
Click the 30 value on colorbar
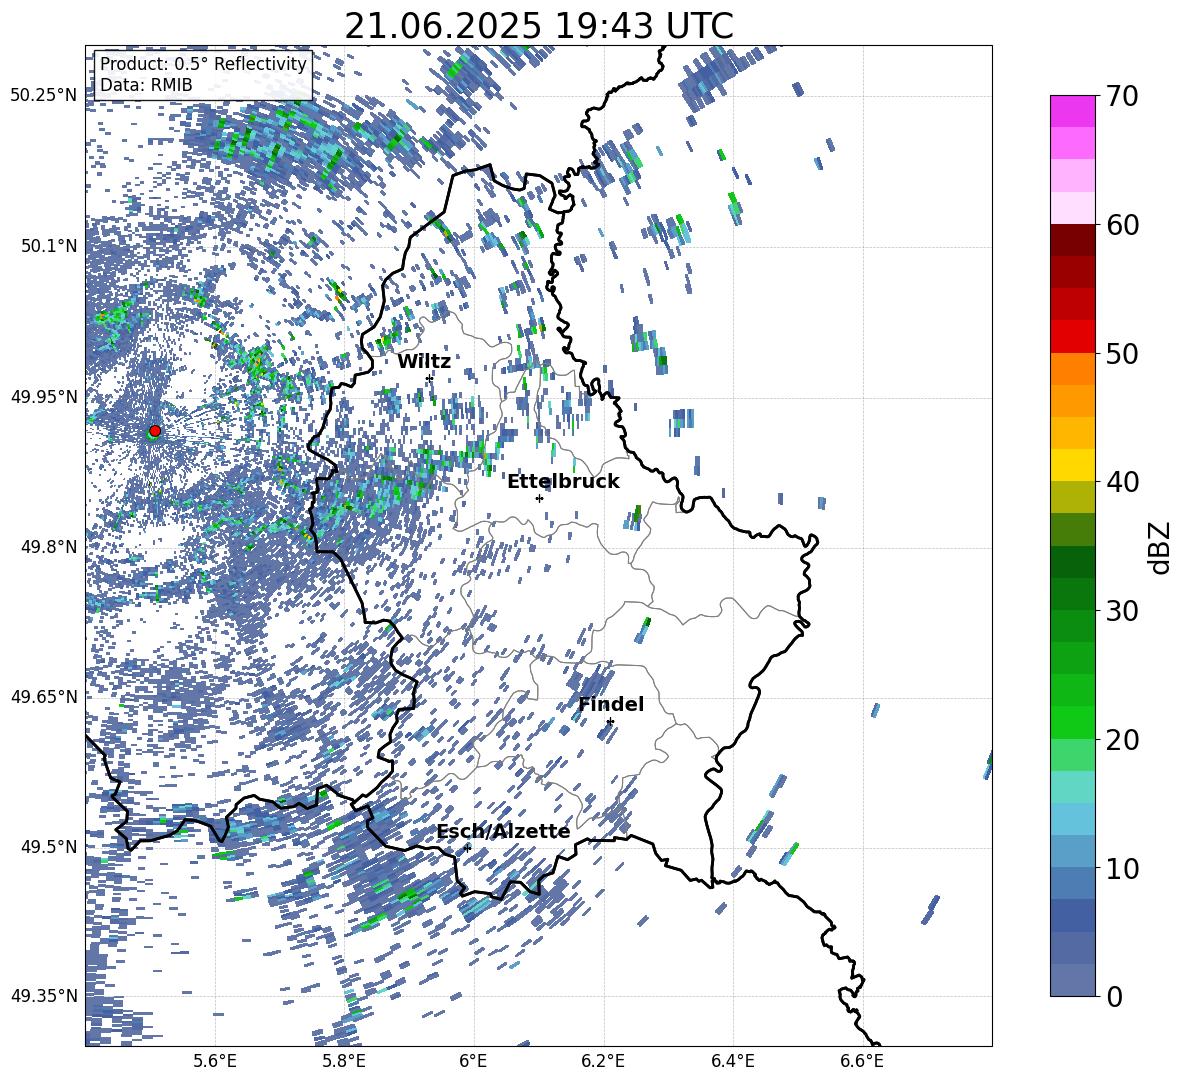pos(1122,611)
